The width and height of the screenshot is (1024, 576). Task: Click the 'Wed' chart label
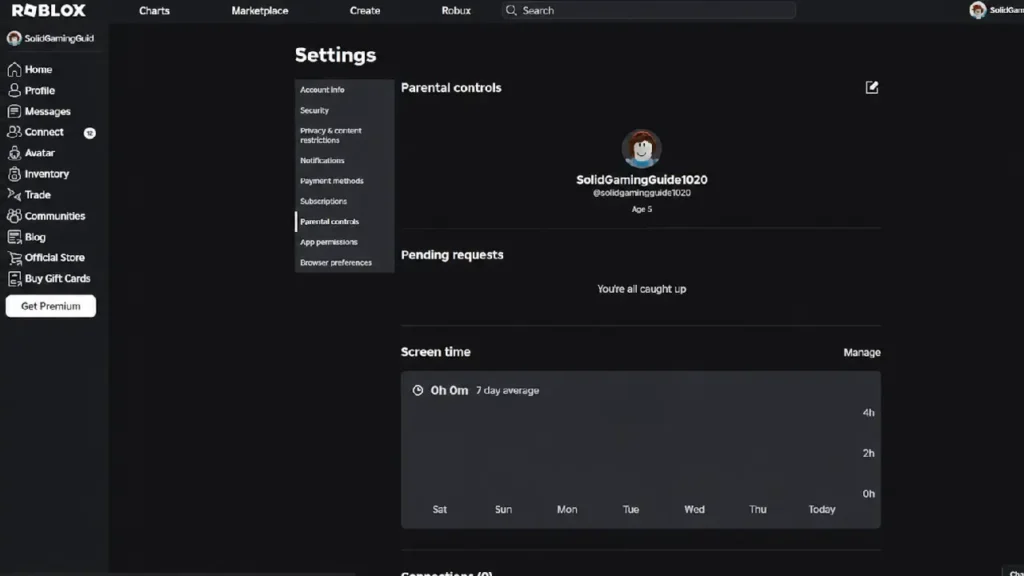pos(694,509)
